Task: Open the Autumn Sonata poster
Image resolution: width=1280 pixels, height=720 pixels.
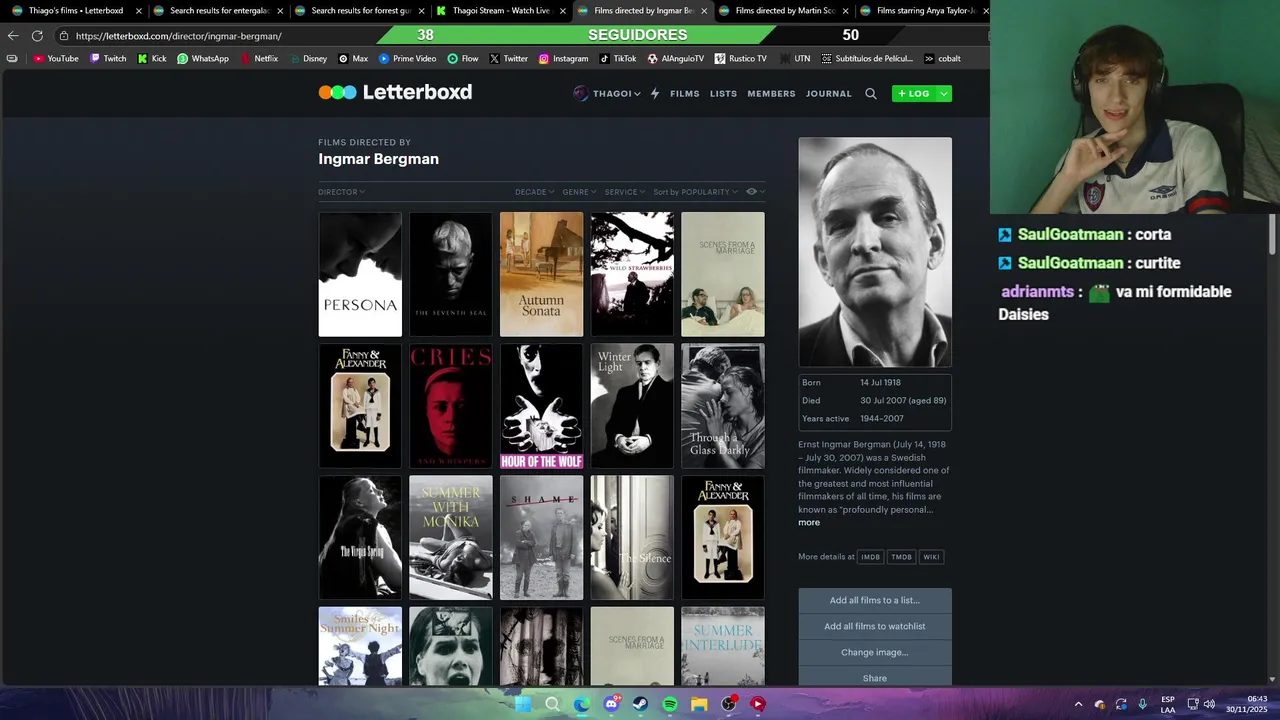Action: [x=541, y=274]
